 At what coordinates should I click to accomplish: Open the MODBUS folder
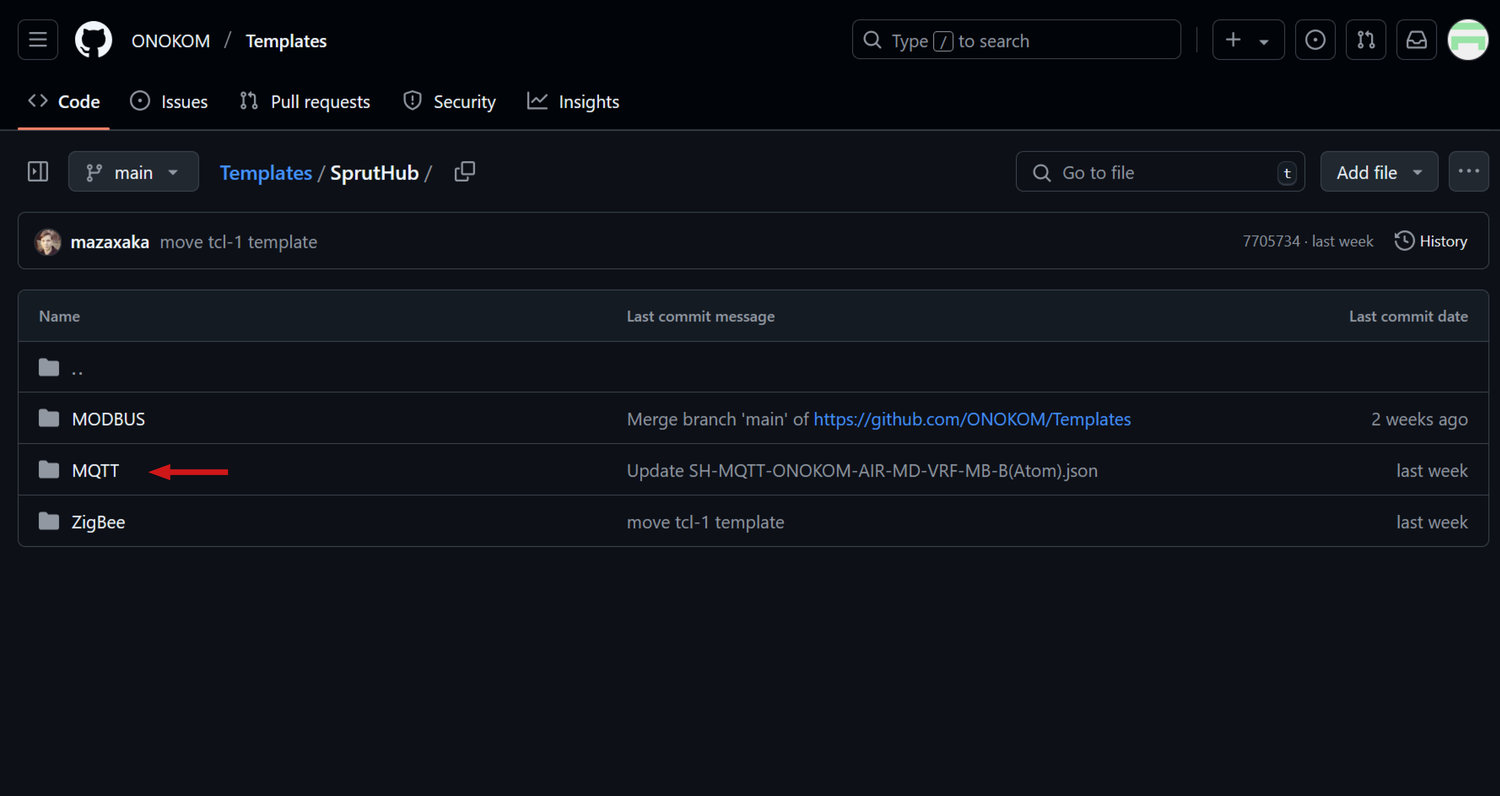108,419
